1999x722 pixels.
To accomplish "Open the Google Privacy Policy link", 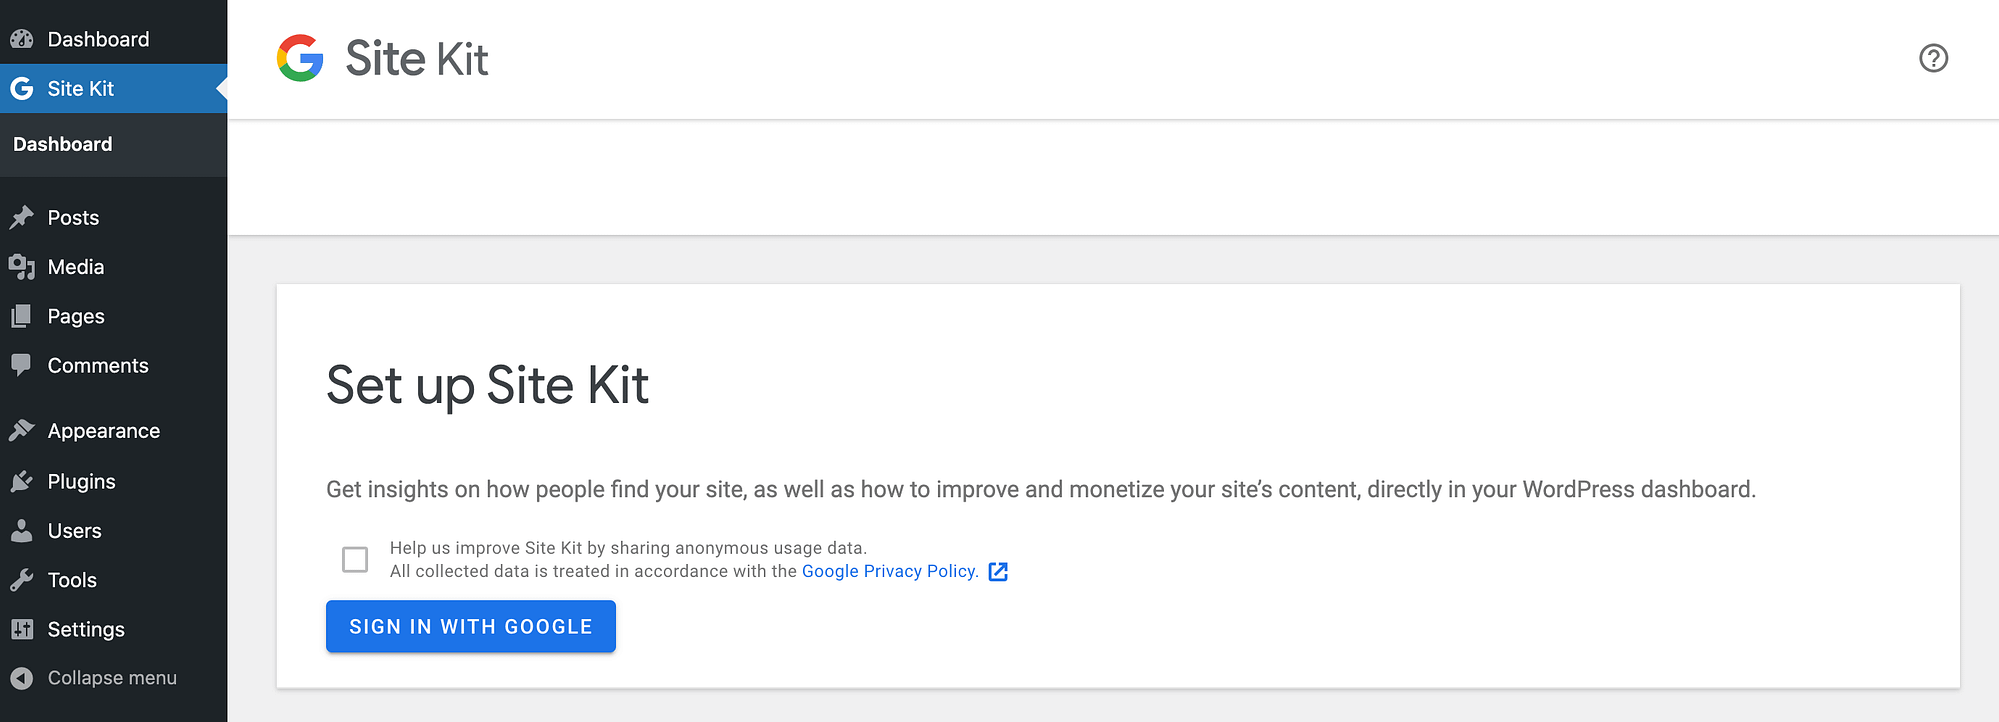I will click(890, 571).
